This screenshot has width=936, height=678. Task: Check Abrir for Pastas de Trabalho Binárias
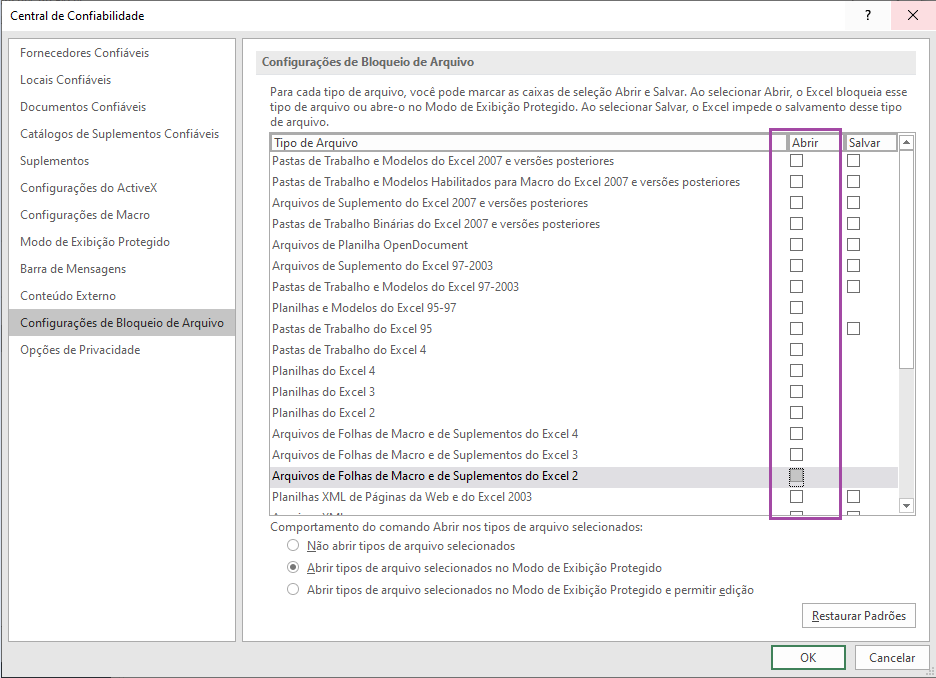click(x=796, y=223)
